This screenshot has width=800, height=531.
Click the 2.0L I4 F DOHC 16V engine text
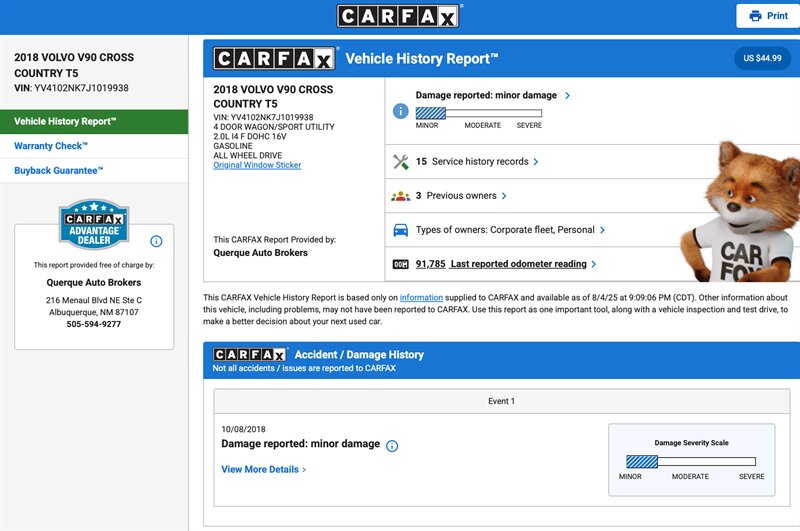pos(250,137)
